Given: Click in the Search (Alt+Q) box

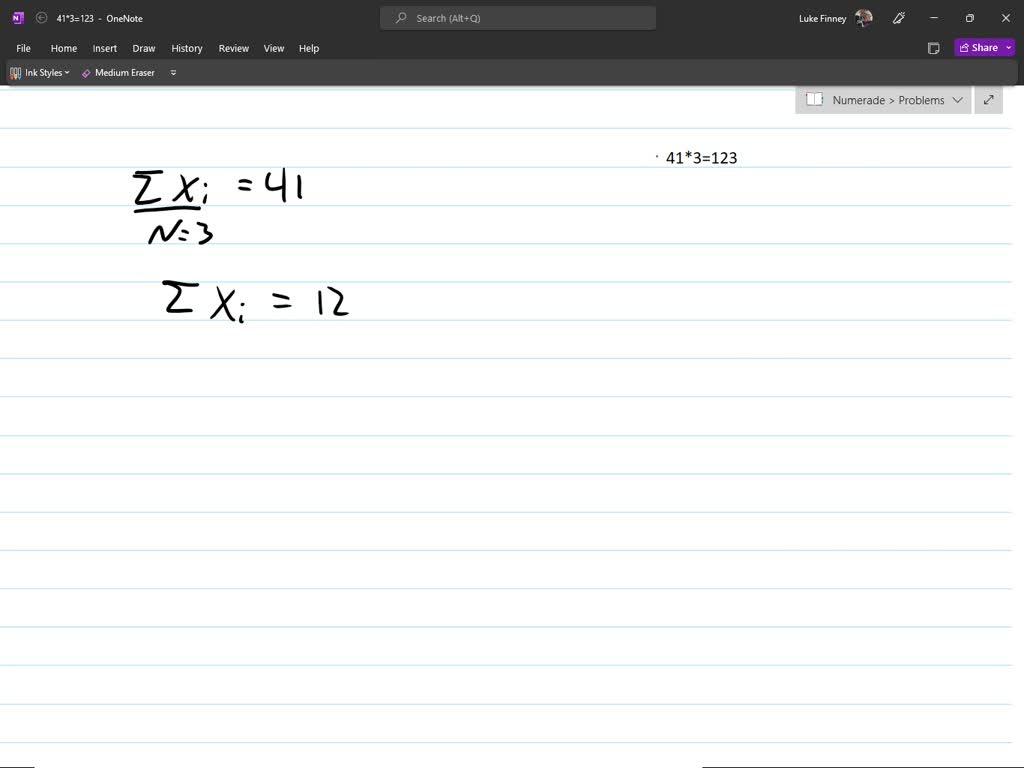Looking at the screenshot, I should (518, 18).
